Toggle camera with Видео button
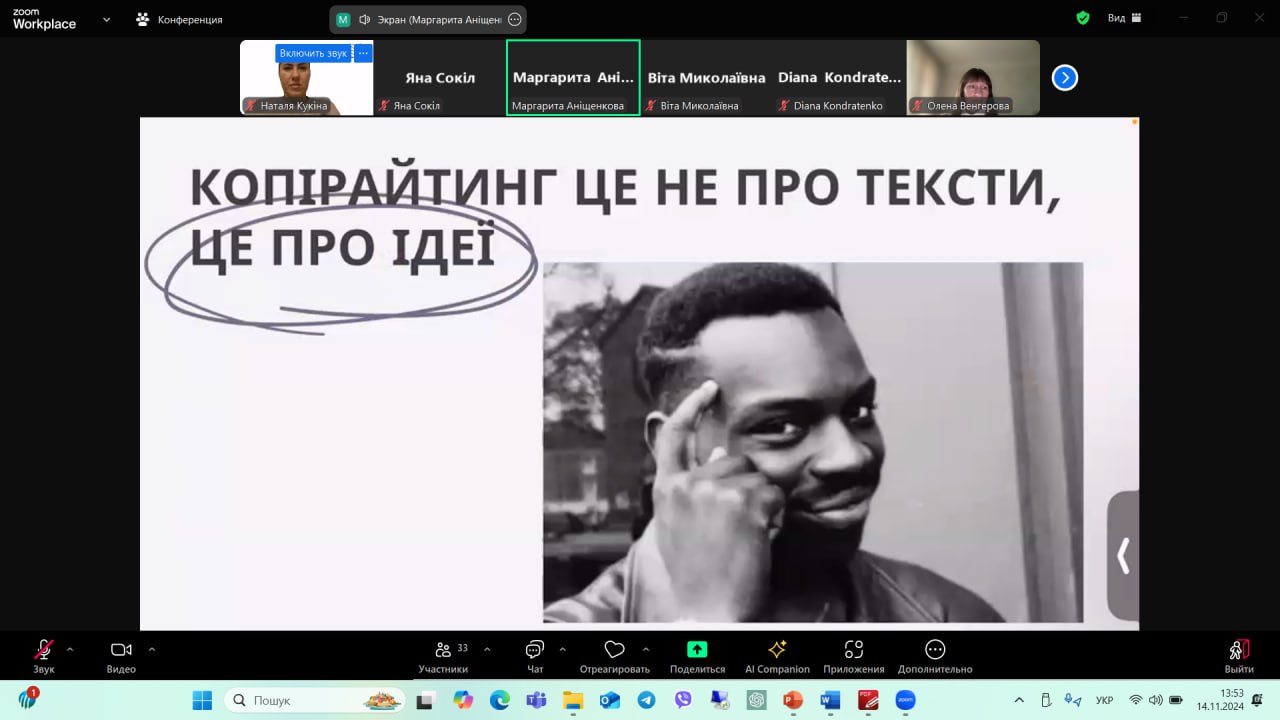The width and height of the screenshot is (1280, 720). point(121,650)
